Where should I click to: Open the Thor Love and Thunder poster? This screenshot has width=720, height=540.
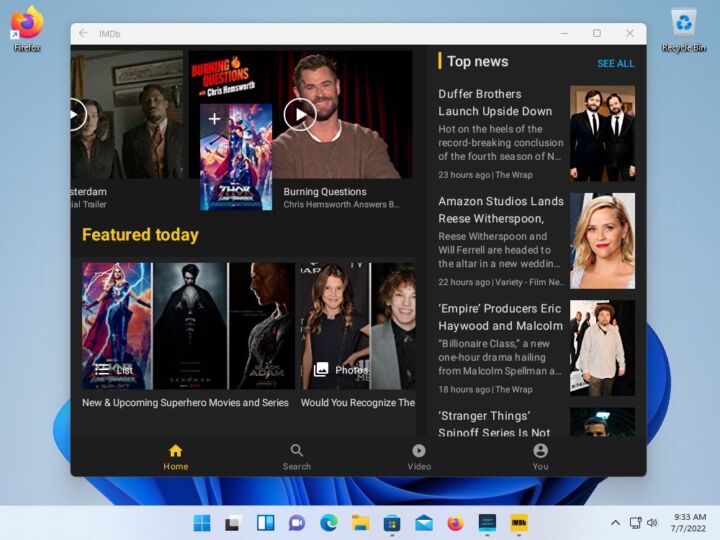coord(236,157)
